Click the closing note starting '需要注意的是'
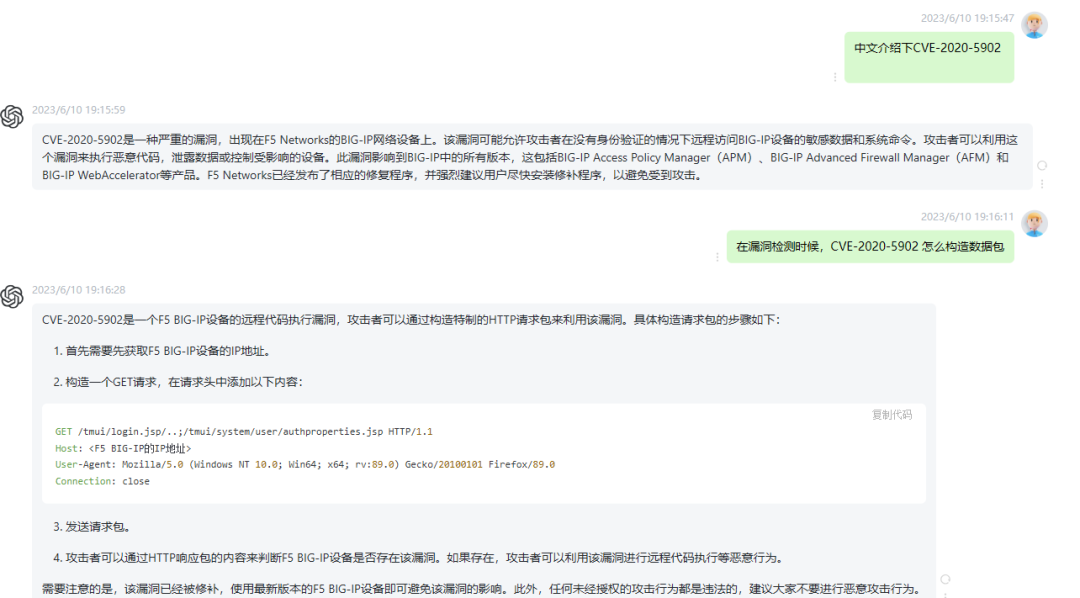 (482, 589)
